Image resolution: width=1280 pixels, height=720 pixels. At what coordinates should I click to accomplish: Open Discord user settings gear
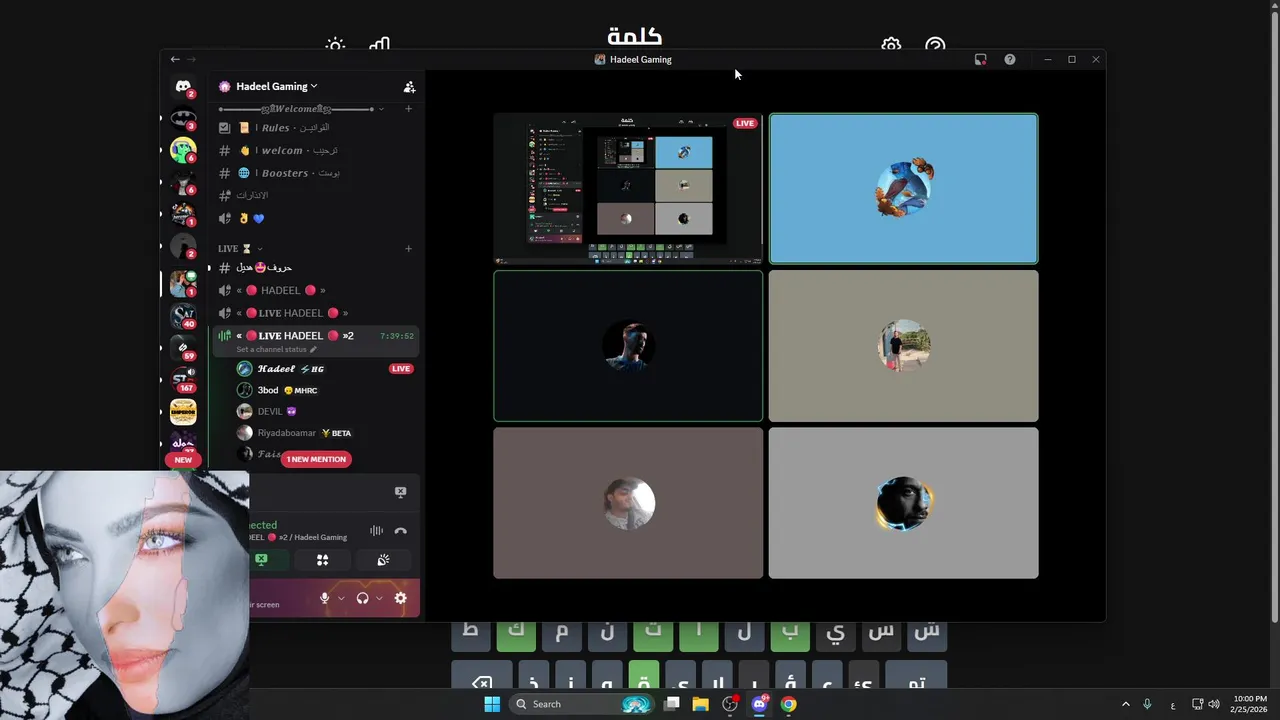(400, 598)
